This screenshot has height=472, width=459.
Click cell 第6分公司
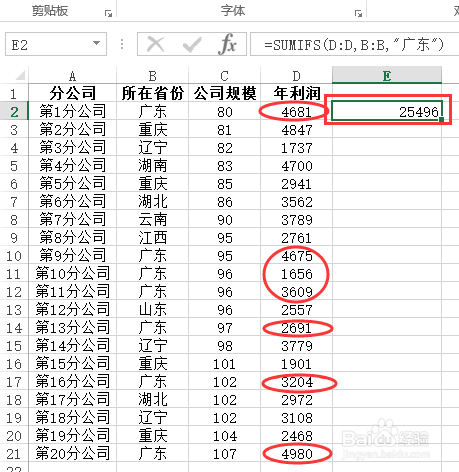click(73, 201)
